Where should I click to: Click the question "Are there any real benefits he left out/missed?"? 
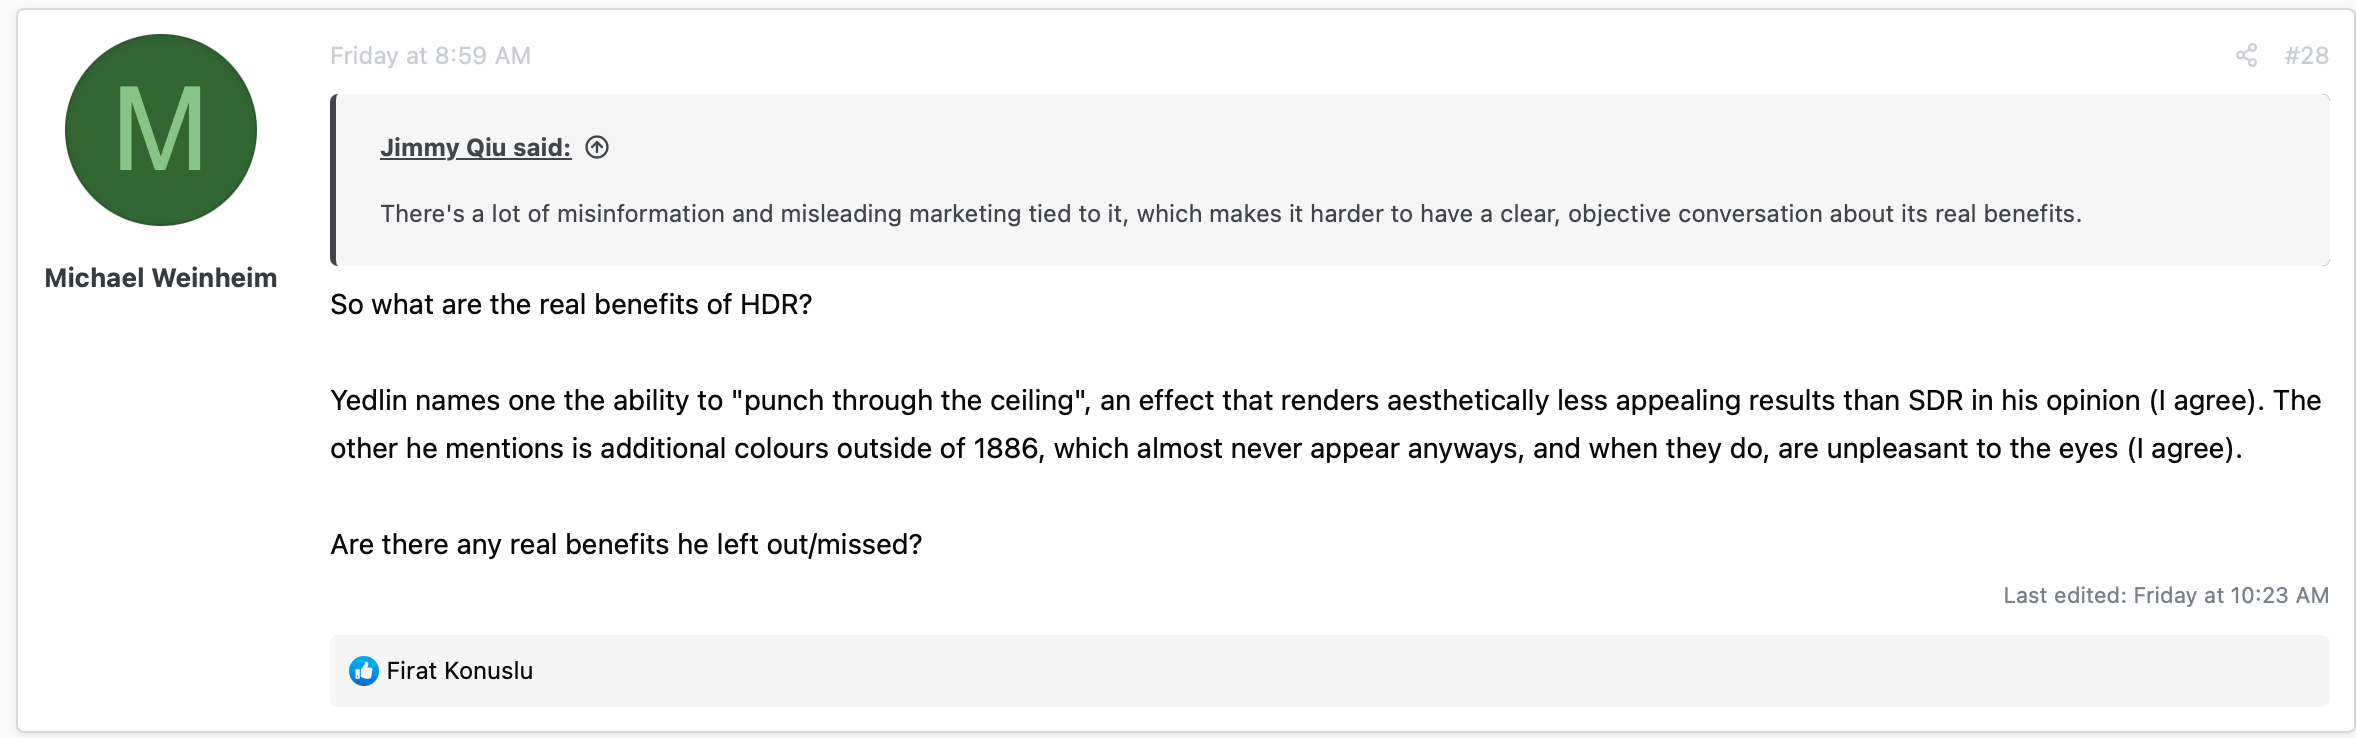[x=626, y=545]
